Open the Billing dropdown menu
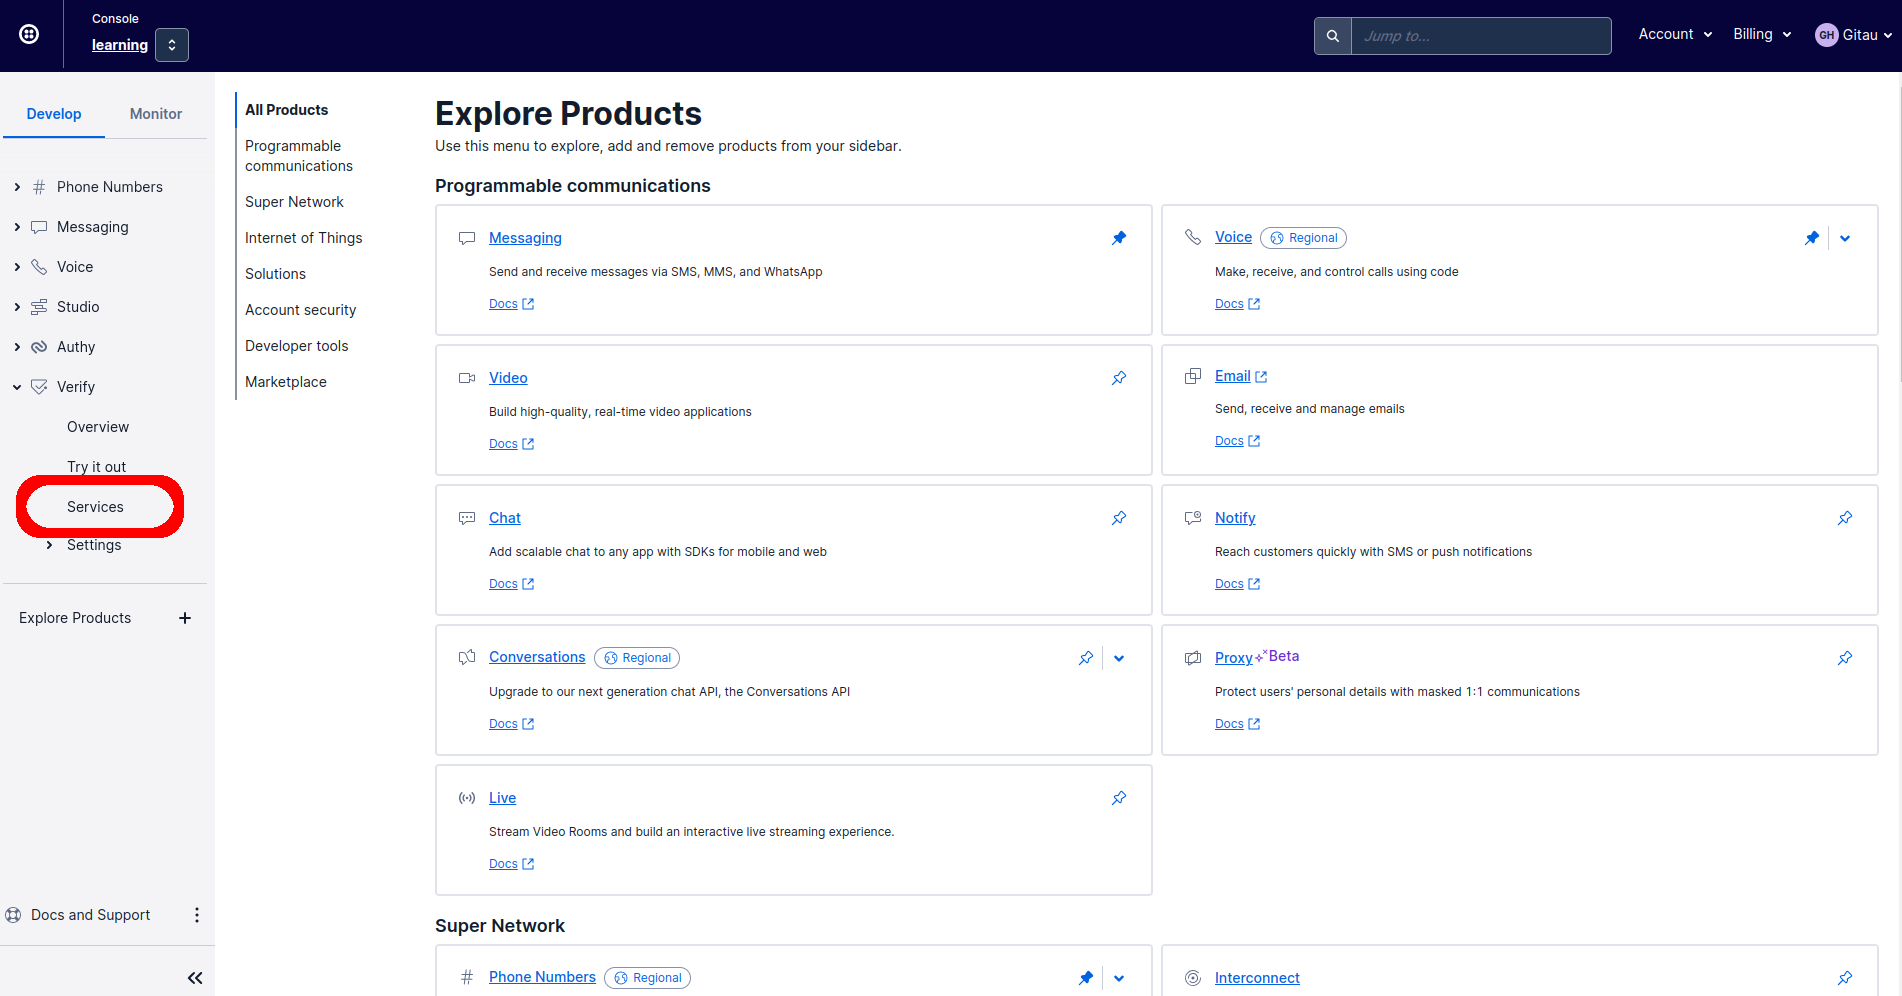 click(x=1762, y=34)
